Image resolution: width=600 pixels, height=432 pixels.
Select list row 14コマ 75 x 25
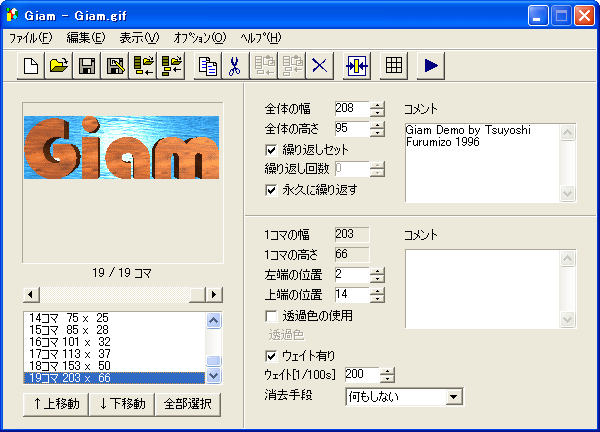[114, 318]
